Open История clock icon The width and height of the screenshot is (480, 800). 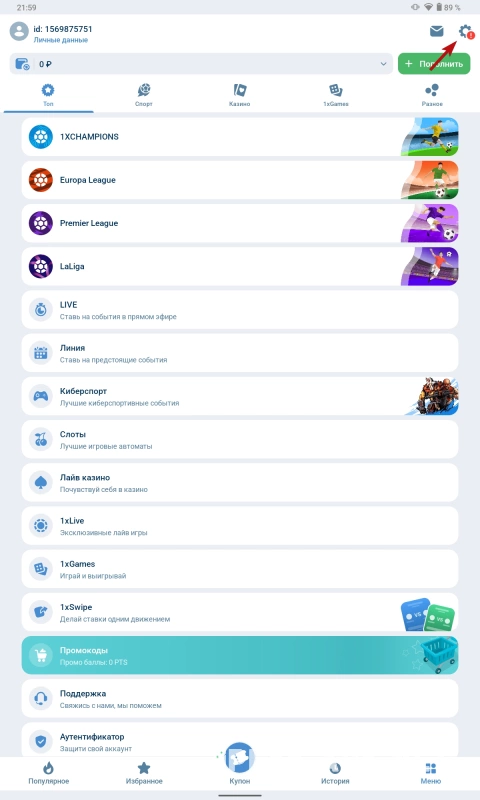(x=335, y=768)
